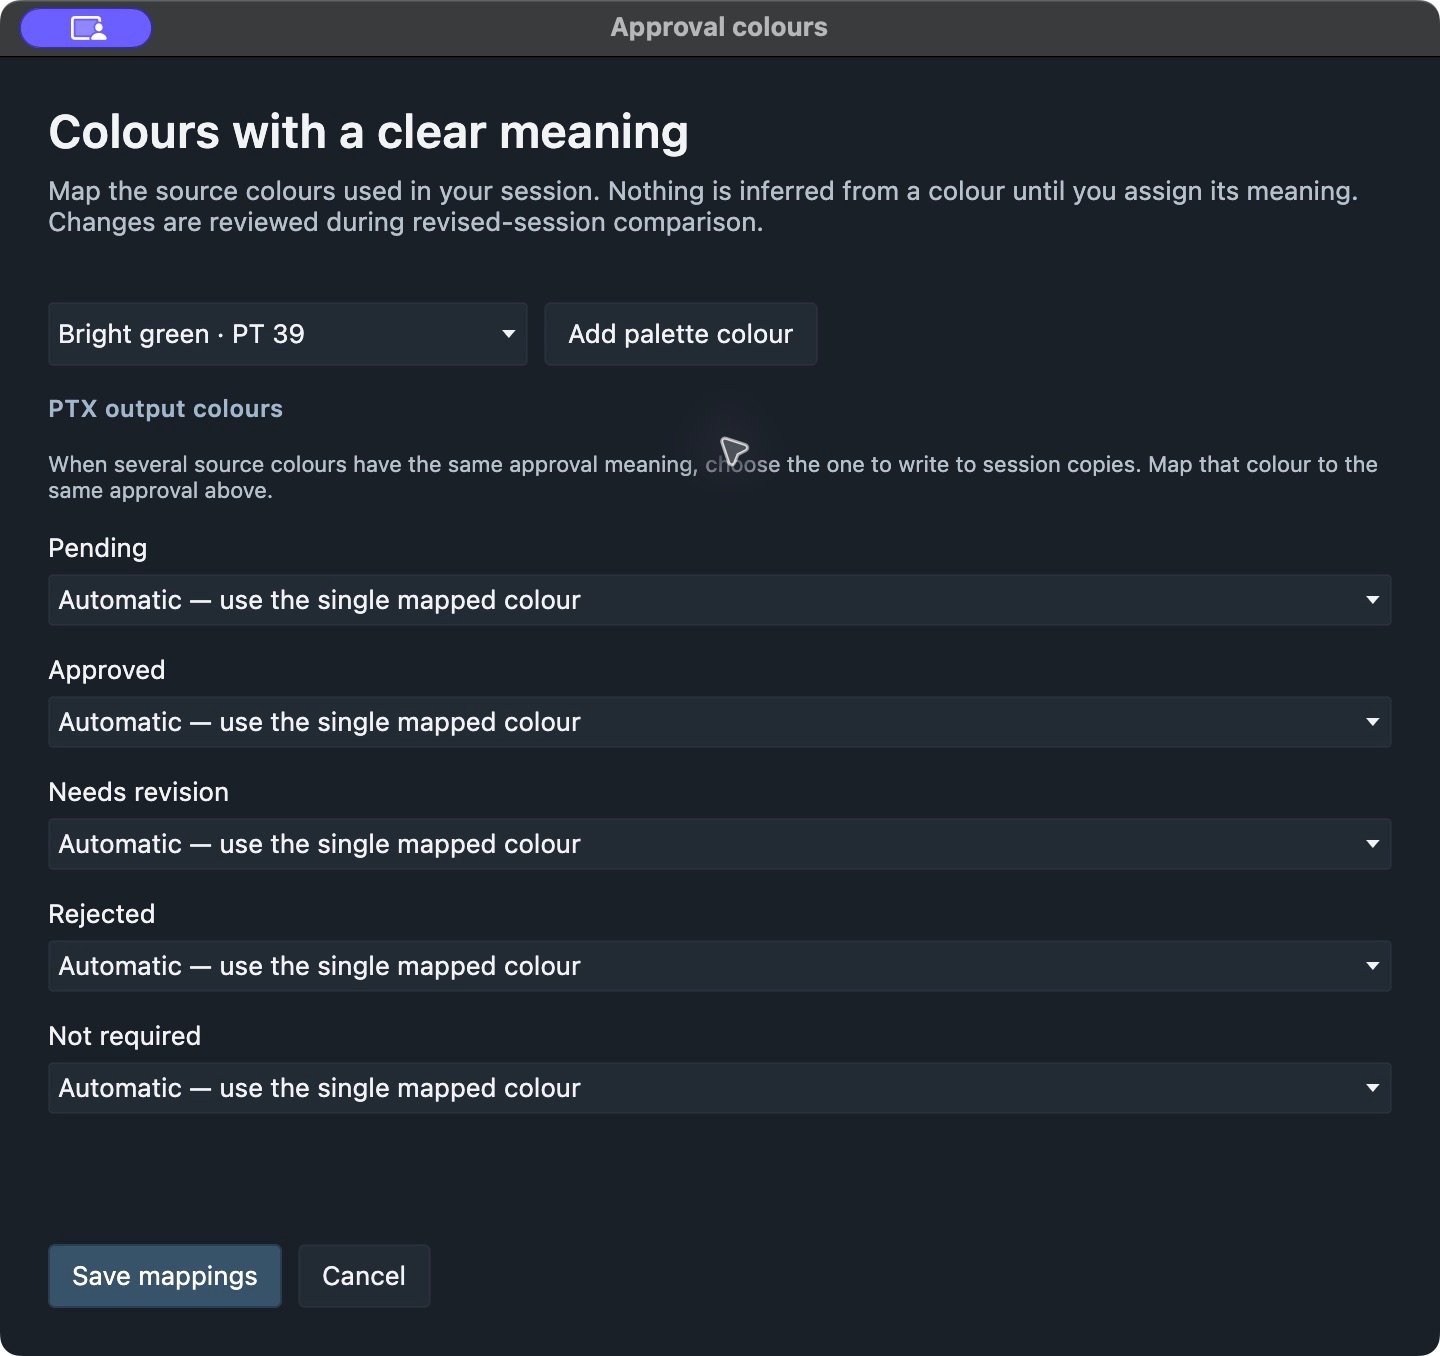
Task: Click Save mappings
Action: click(x=165, y=1276)
